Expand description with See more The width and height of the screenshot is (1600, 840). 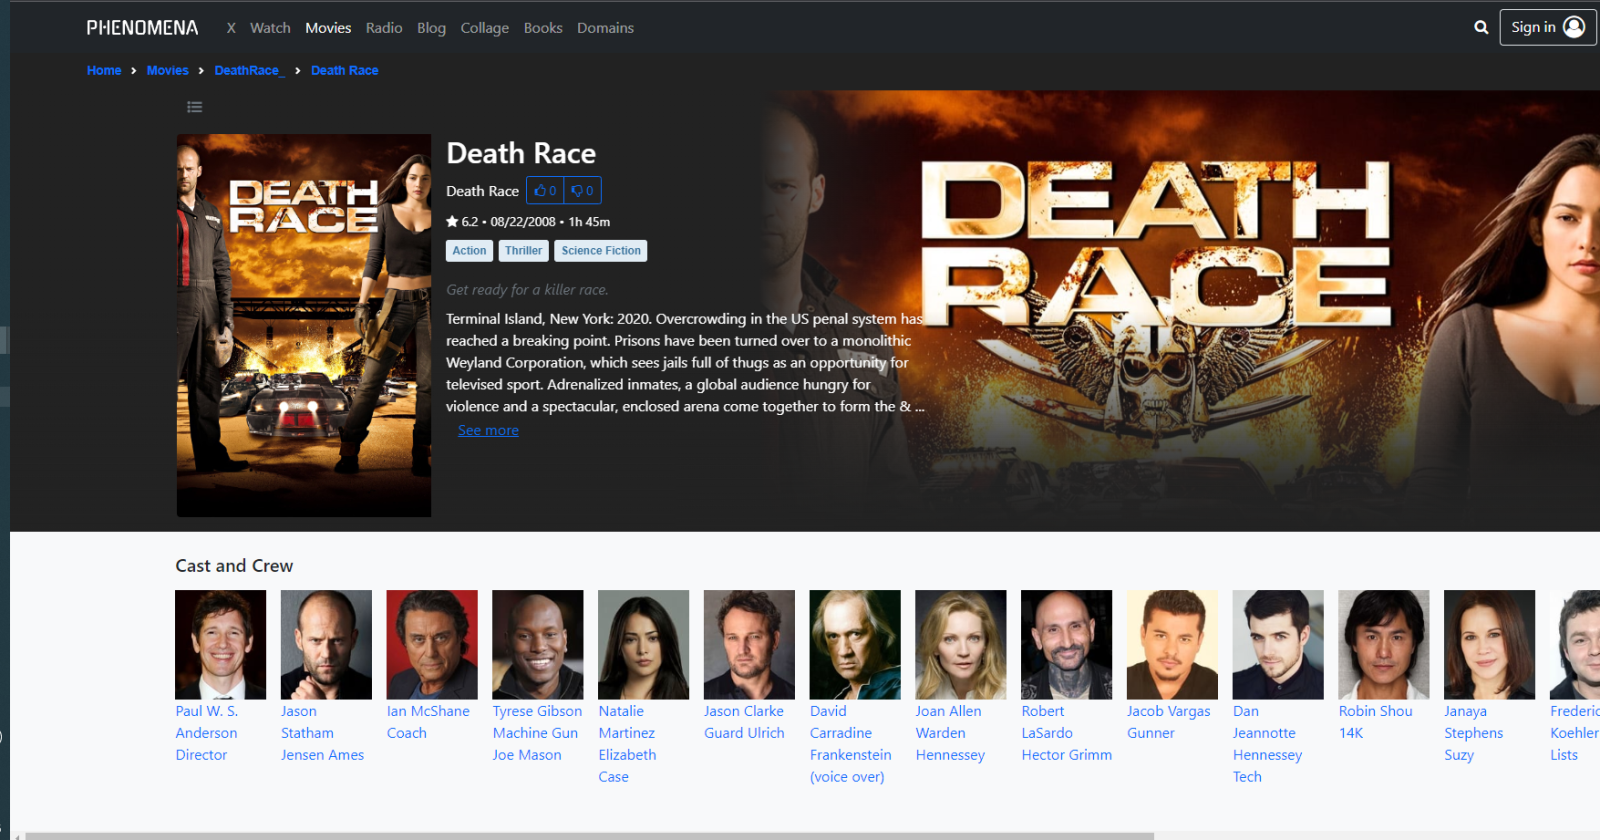coord(488,431)
